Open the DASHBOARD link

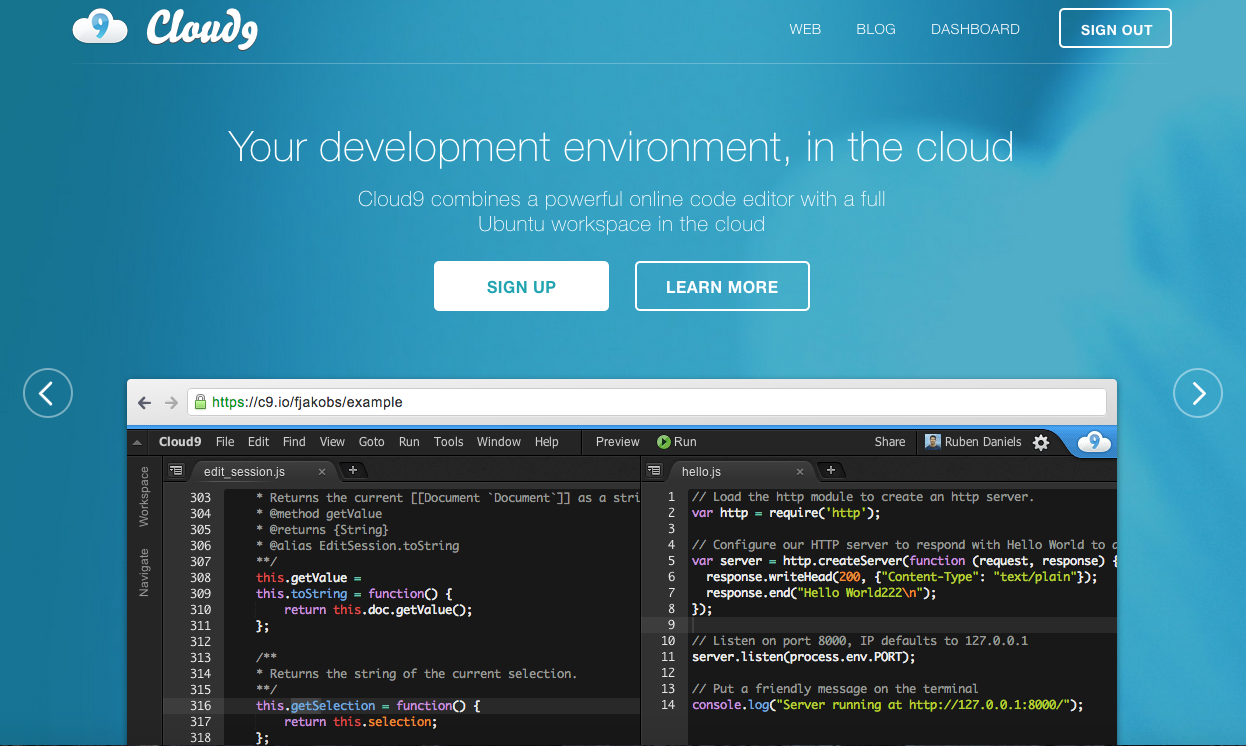(975, 30)
